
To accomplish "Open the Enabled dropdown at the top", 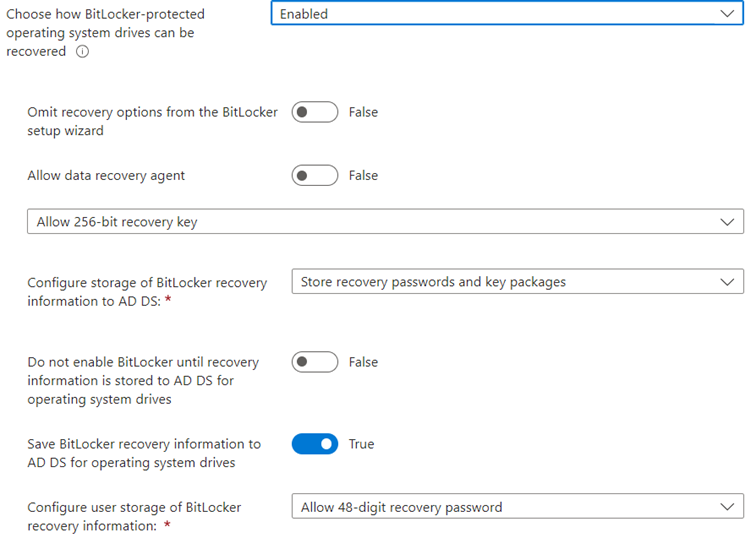I will 500,14.
